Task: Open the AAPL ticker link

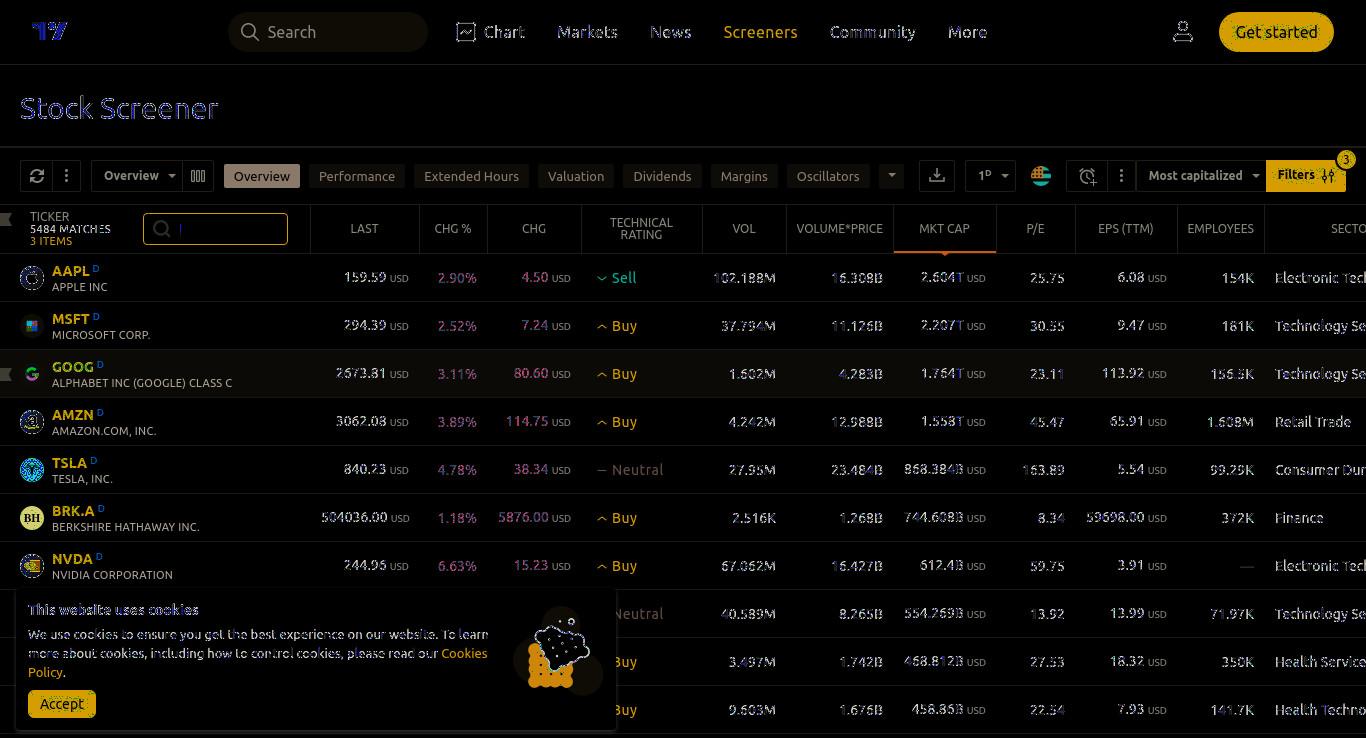Action: tap(70, 271)
